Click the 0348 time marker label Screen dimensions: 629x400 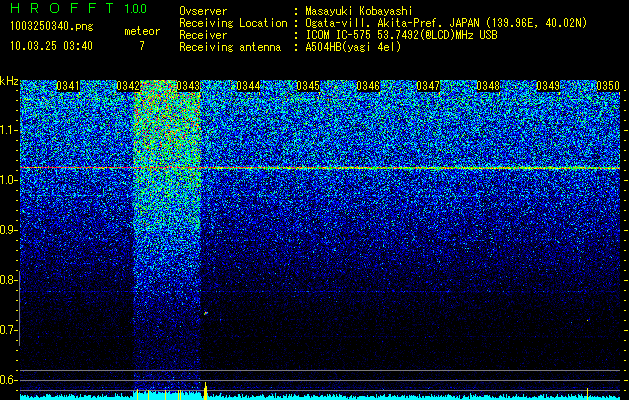click(x=488, y=86)
